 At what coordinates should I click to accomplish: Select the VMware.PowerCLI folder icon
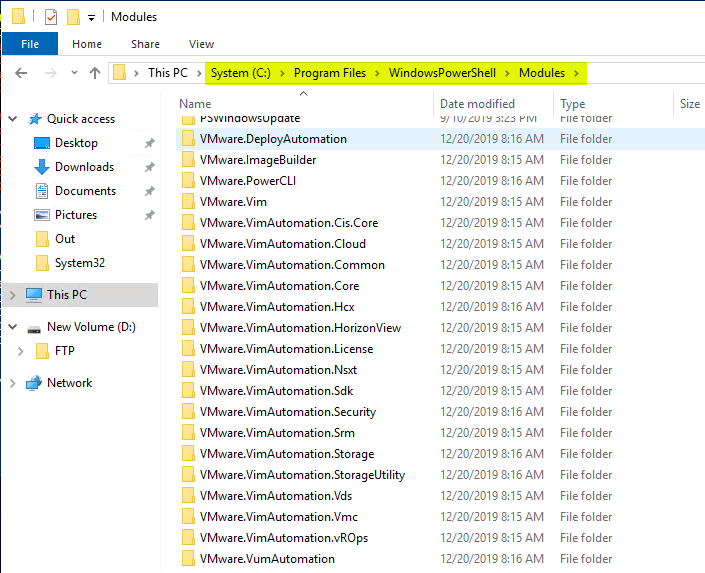tap(188, 181)
